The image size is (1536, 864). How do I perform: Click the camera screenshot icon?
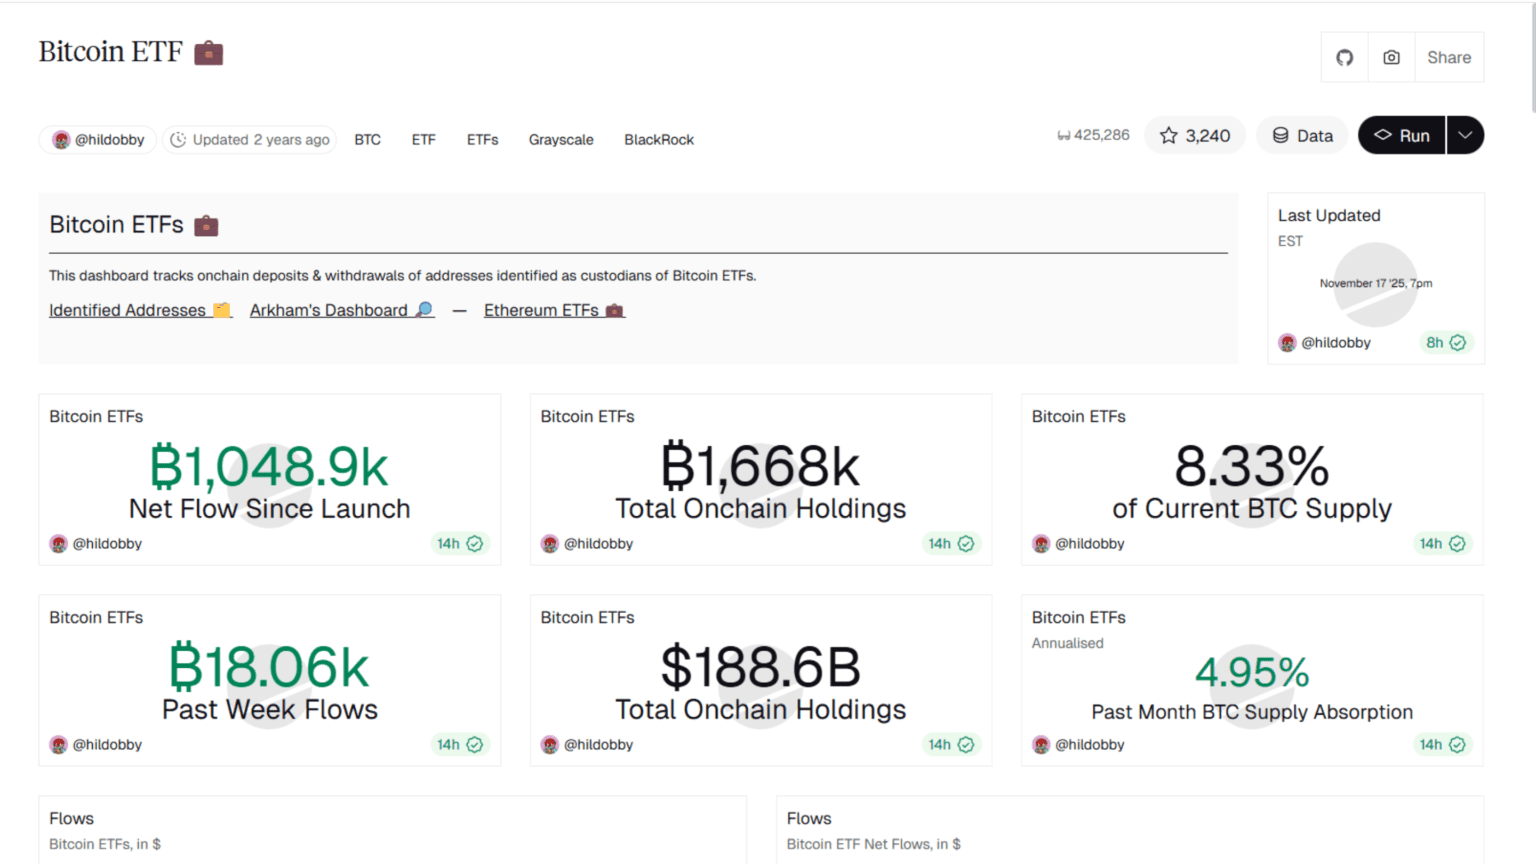[1391, 58]
